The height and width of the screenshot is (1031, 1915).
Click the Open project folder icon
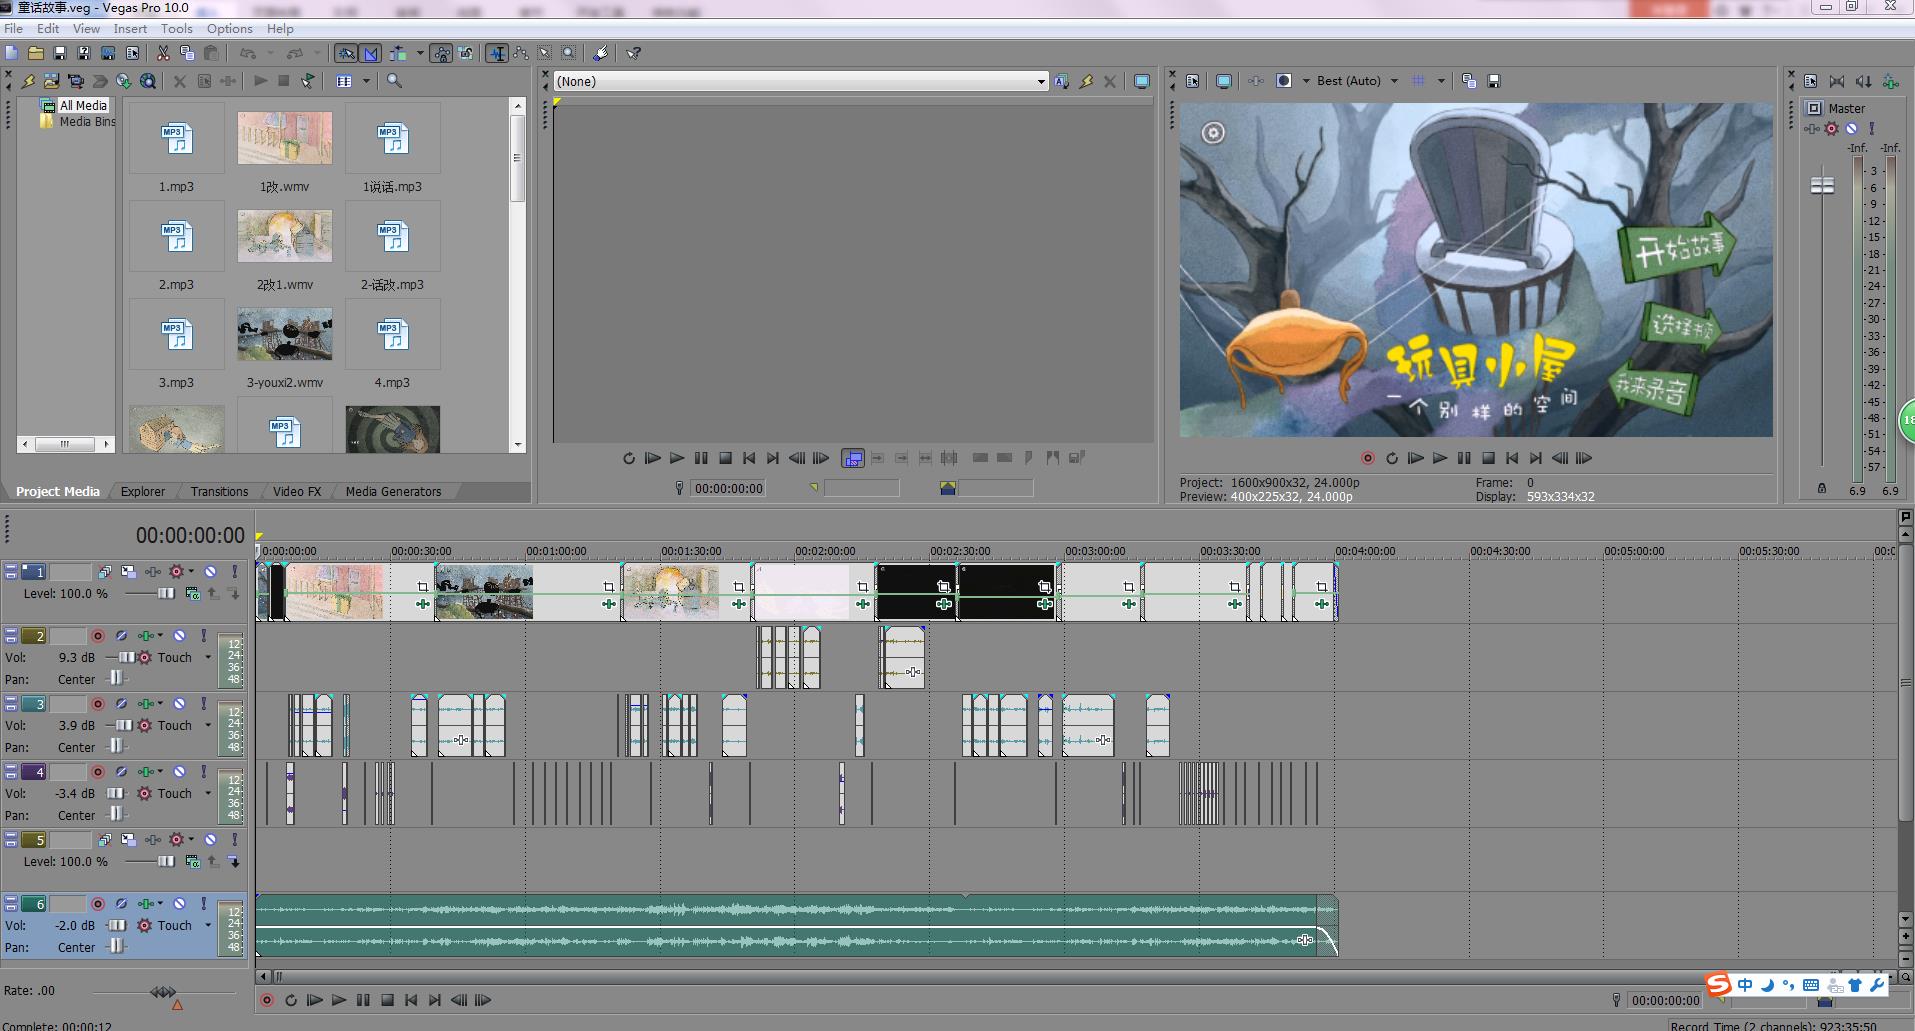point(36,53)
